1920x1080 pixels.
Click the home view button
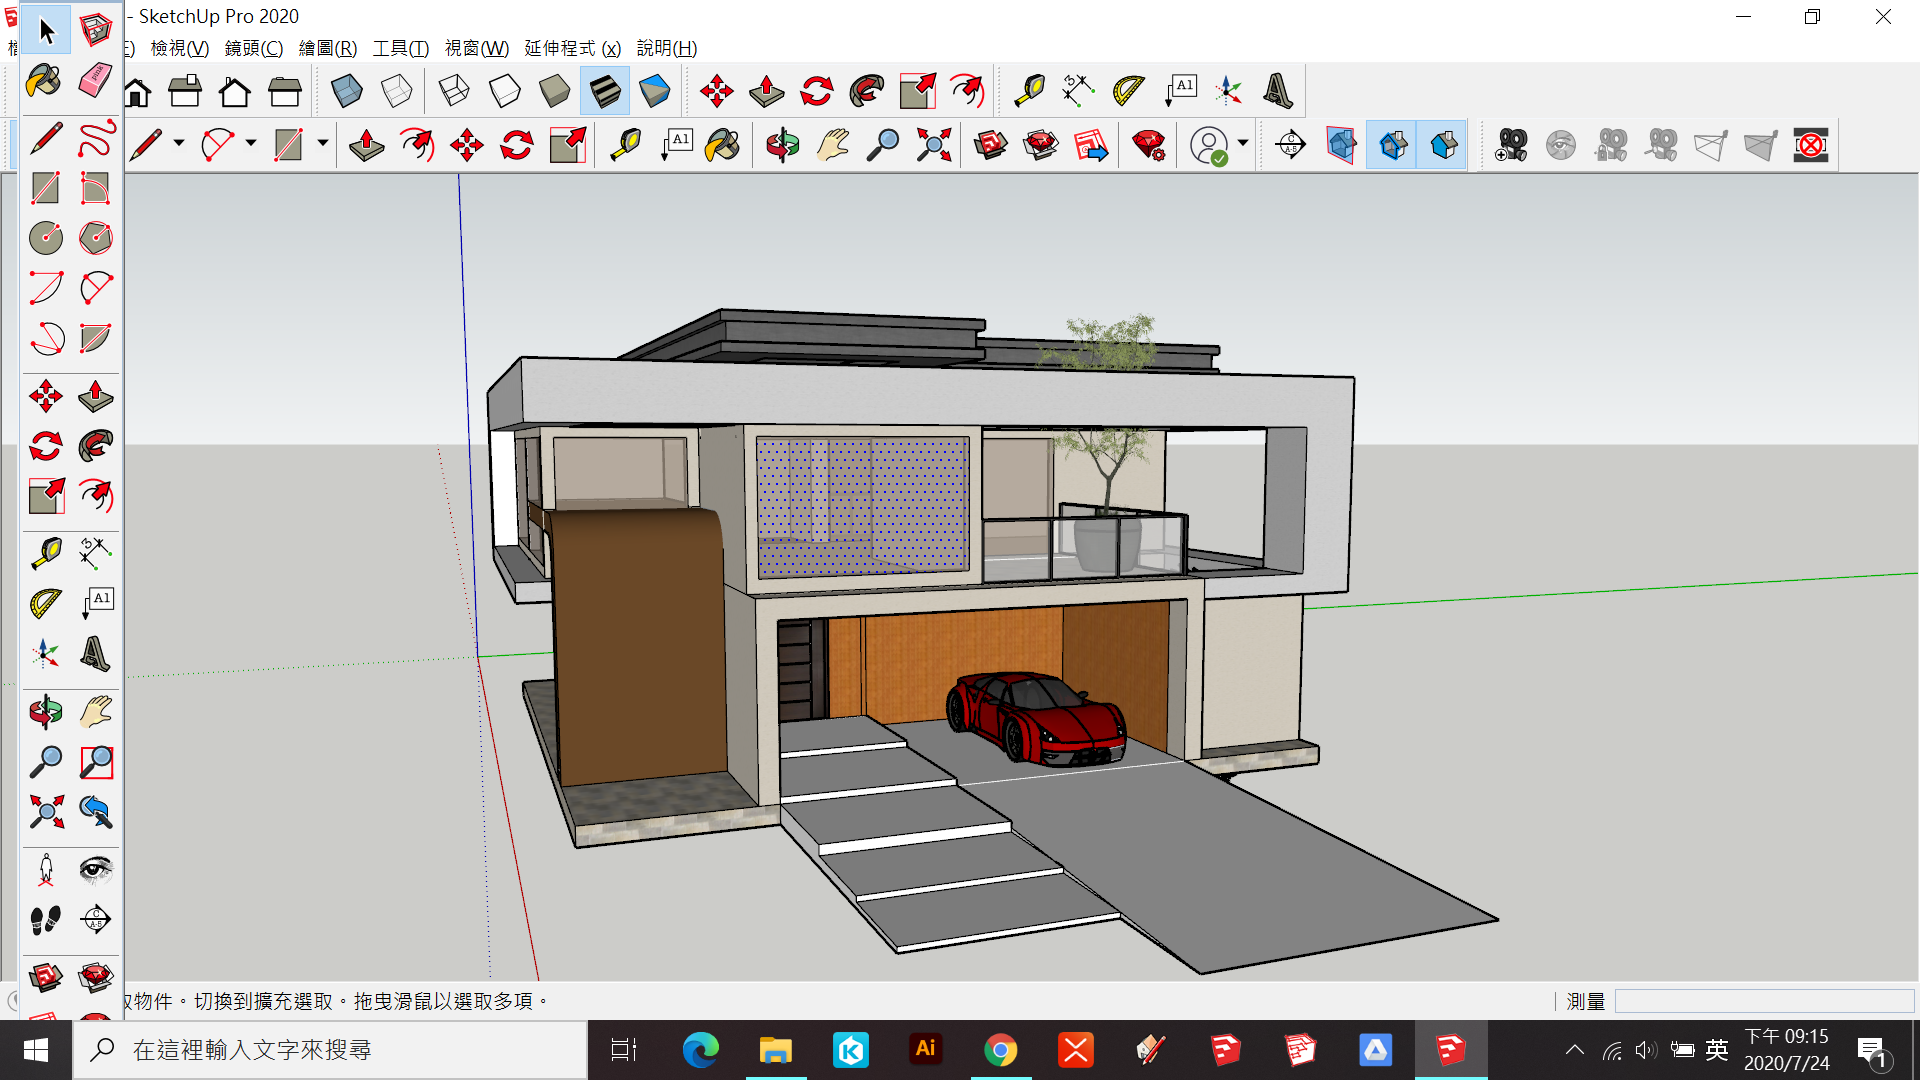137,90
